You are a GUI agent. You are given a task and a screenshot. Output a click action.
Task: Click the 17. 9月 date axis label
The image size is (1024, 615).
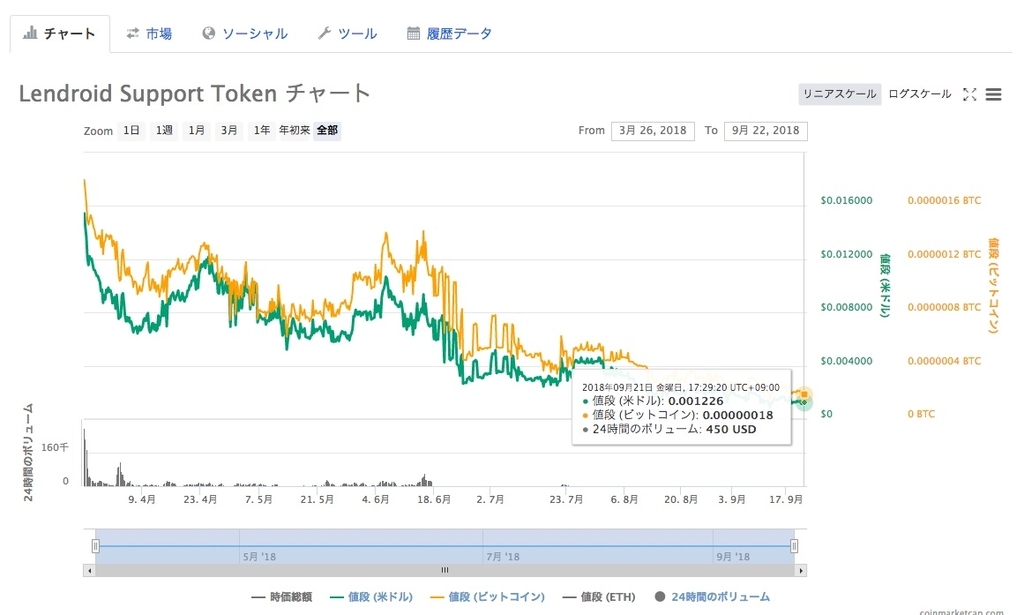coord(786,499)
